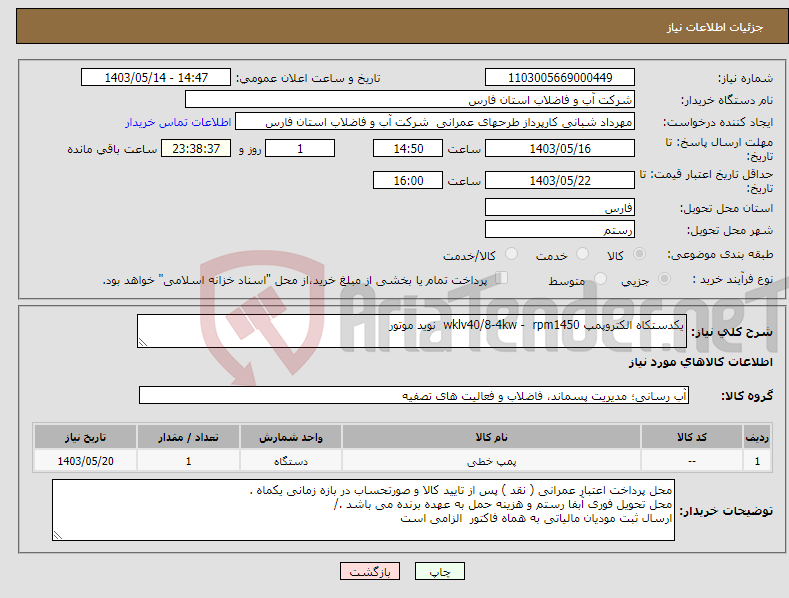Click the واحد شمارش column header
Screen dimensions: 789x598
pyautogui.click(x=291, y=437)
